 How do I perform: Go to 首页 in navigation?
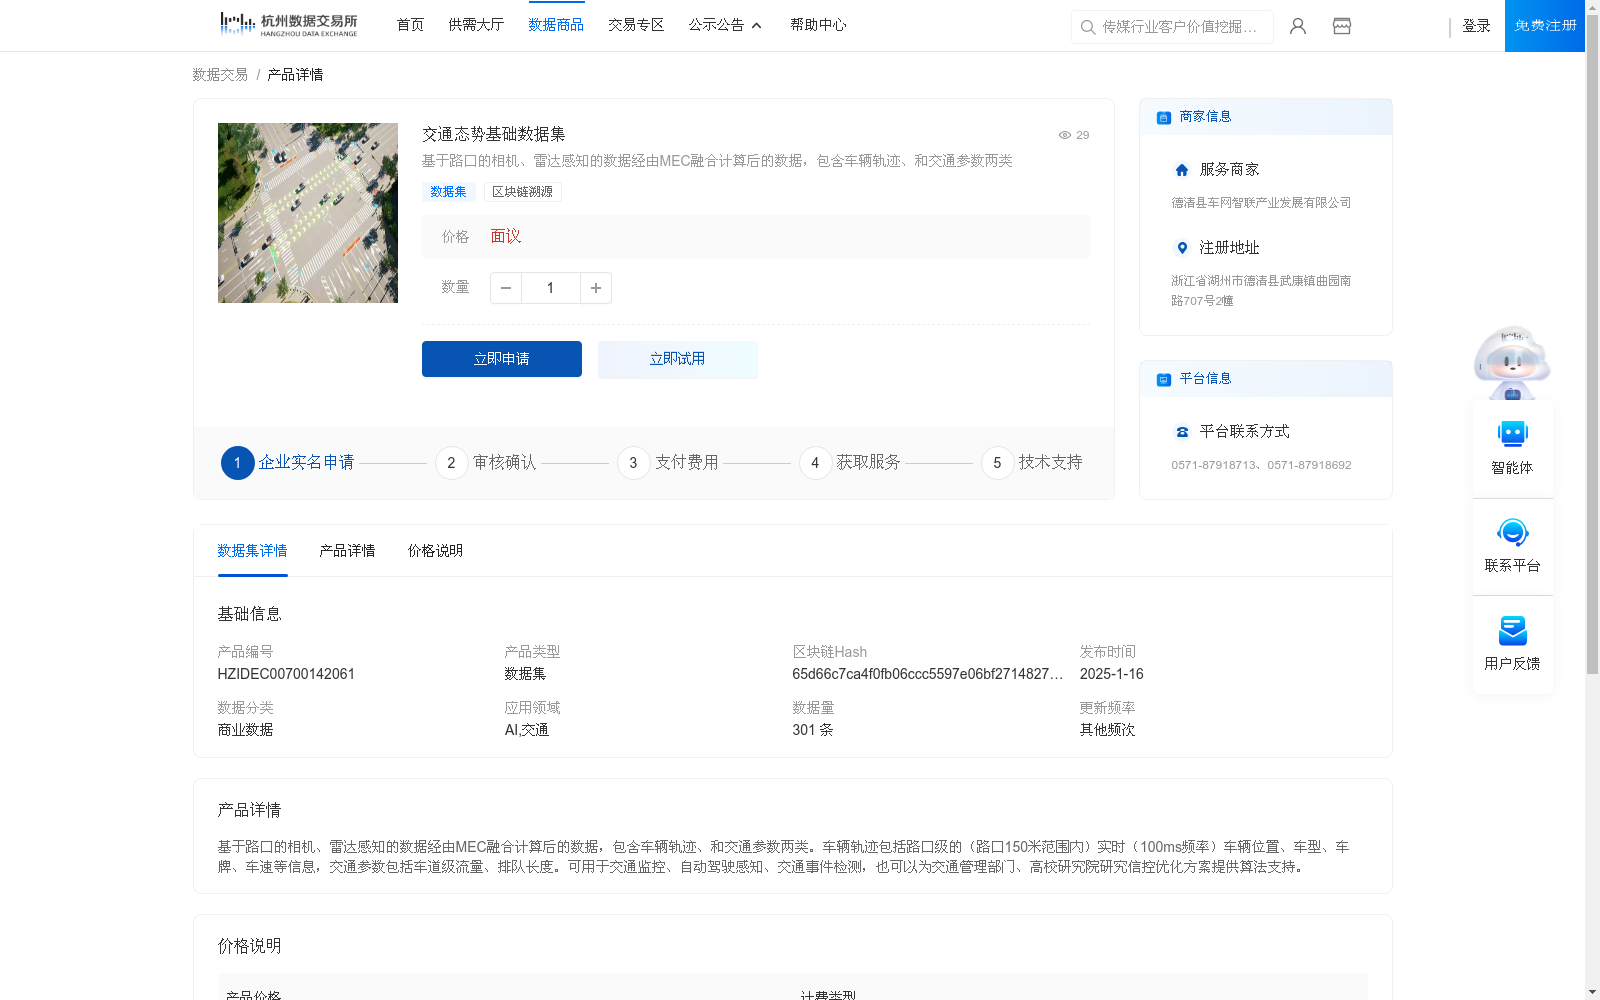[410, 25]
